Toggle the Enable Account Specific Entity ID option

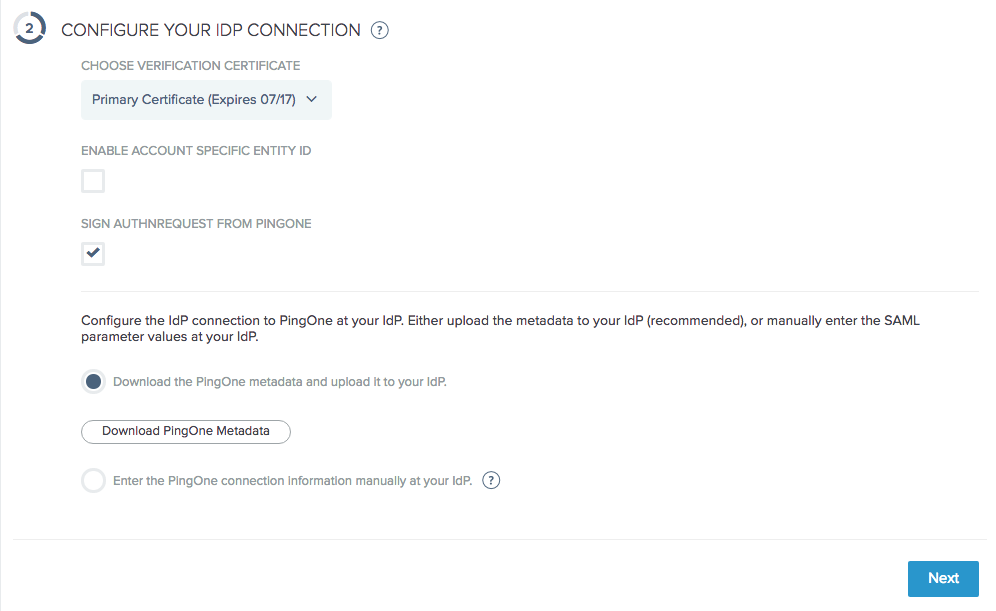(92, 181)
